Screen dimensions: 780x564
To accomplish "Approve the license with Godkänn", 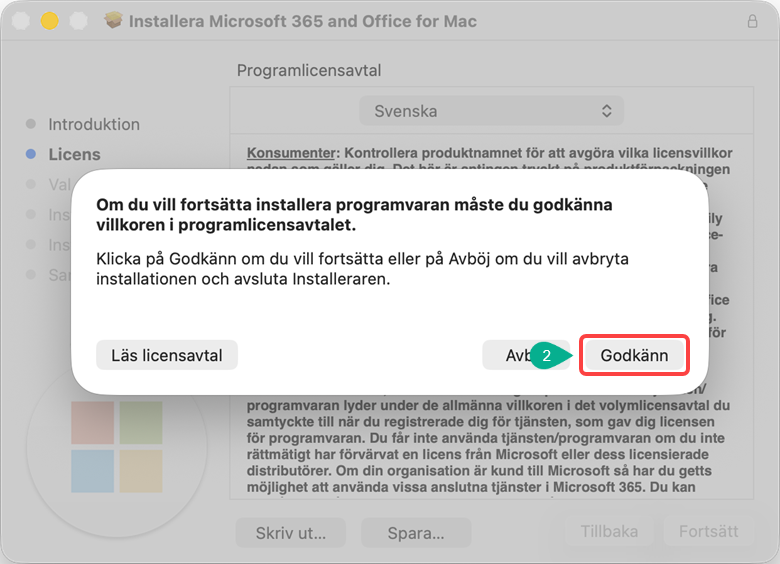I will coord(634,355).
